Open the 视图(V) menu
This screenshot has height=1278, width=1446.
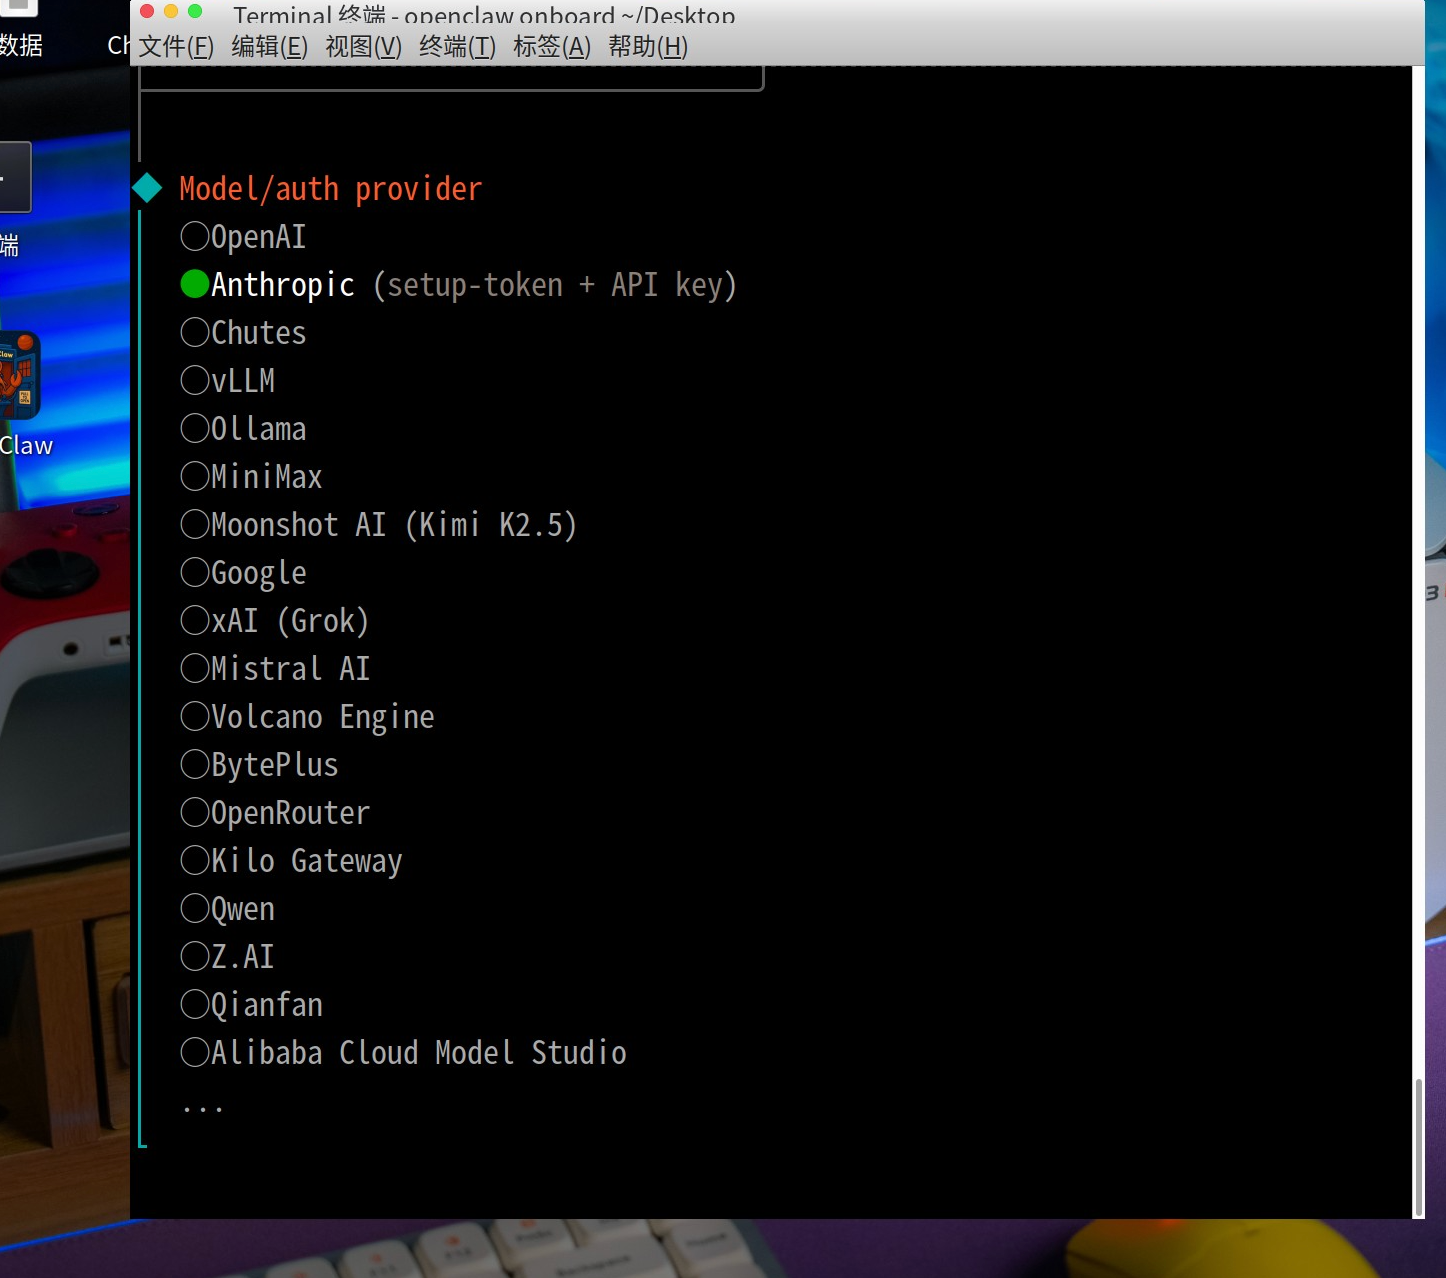[x=364, y=47]
